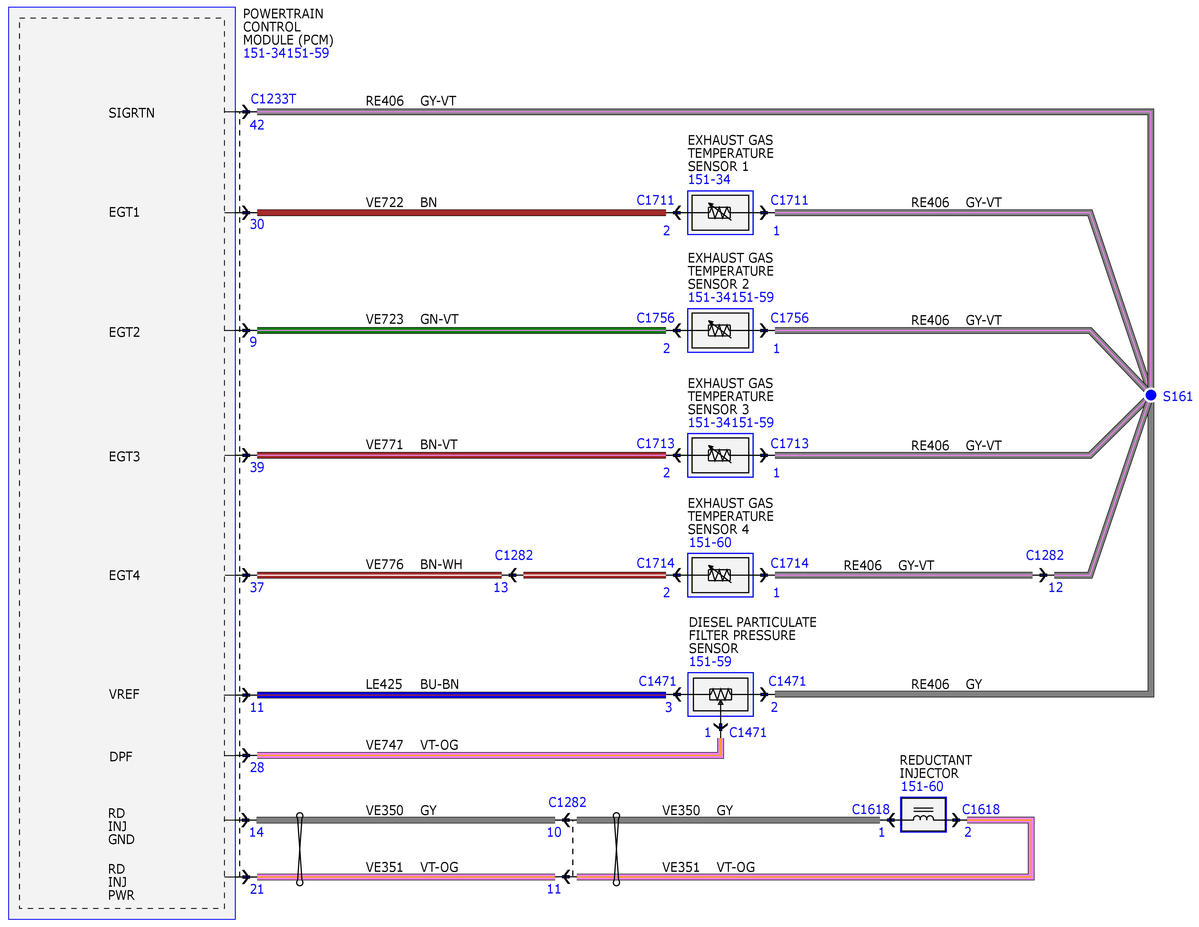Open the 151-34 link under Sensor 1

[709, 180]
